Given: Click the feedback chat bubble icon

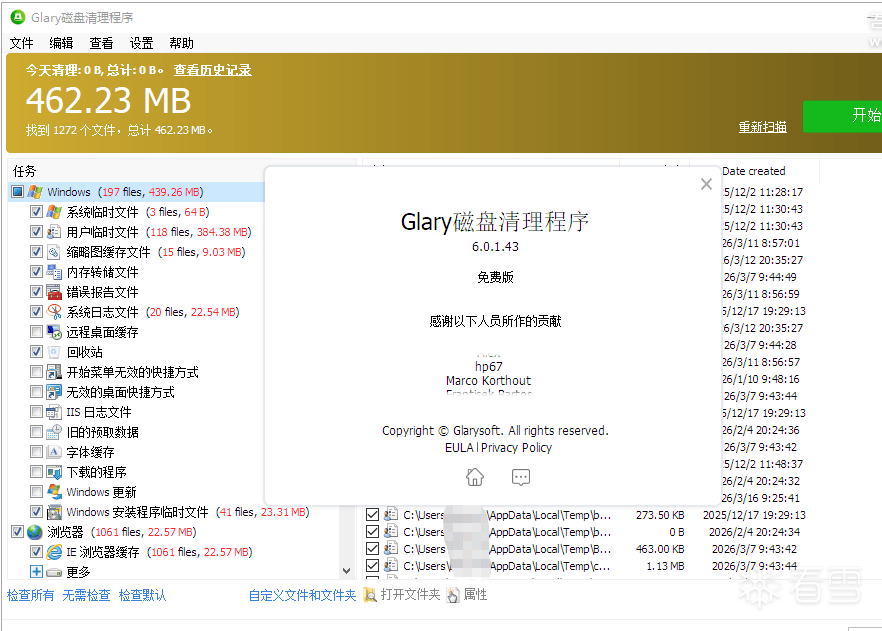Looking at the screenshot, I should click(x=521, y=477).
